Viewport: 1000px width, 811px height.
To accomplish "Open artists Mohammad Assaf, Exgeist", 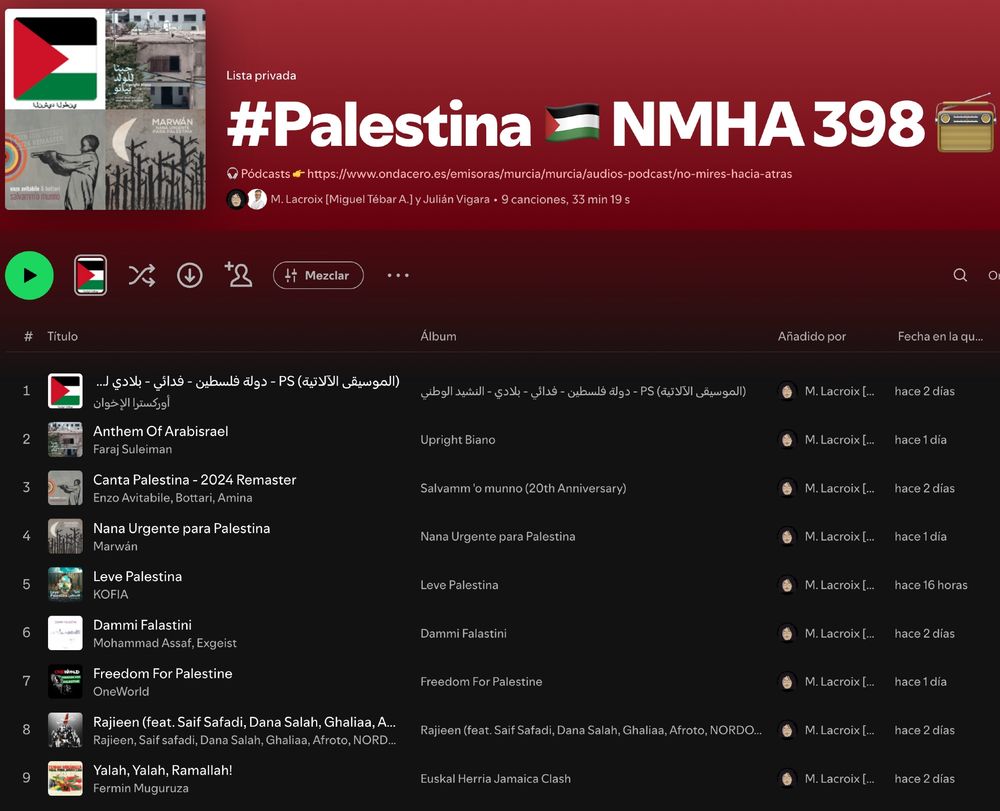I will click(x=165, y=643).
